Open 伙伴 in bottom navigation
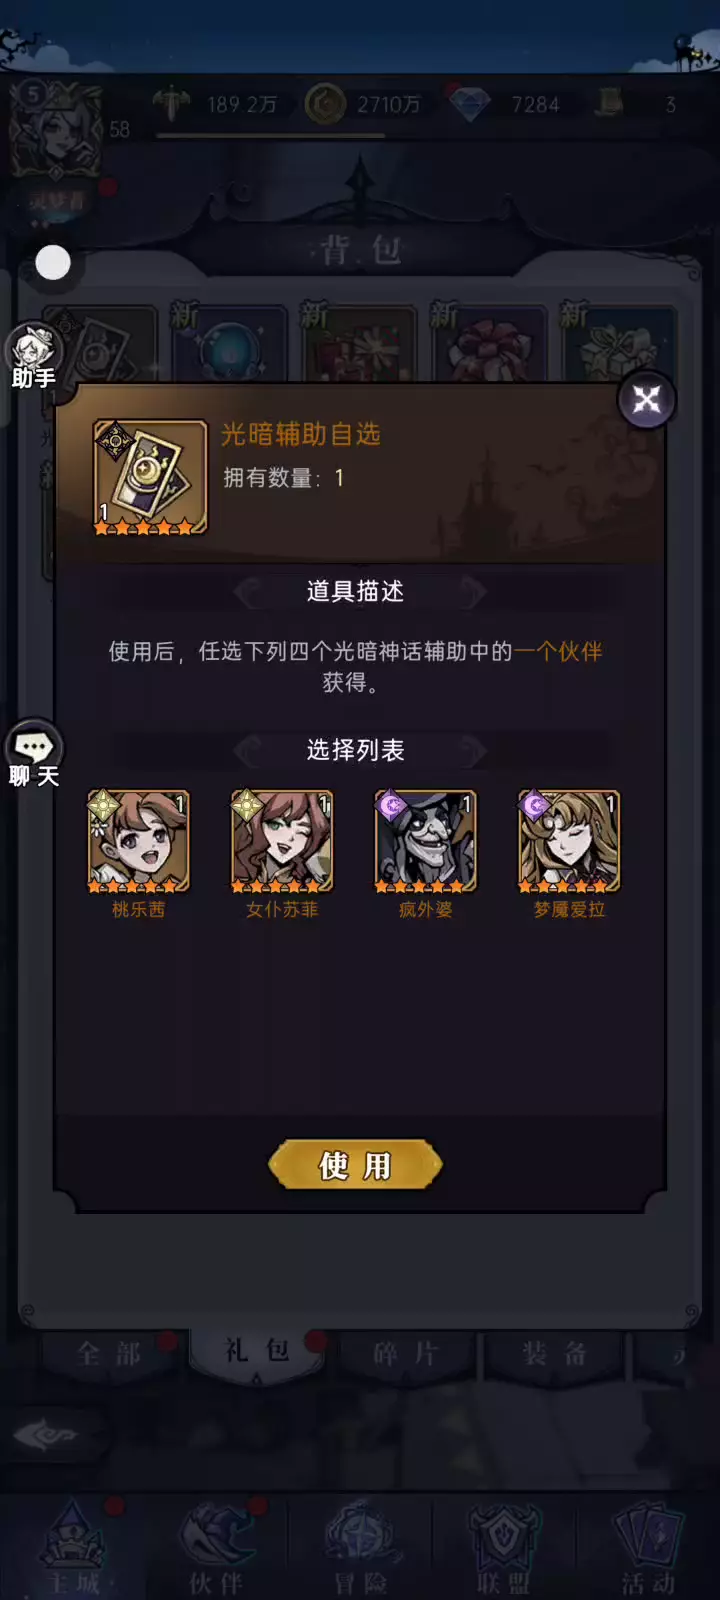This screenshot has height=1600, width=720. (217, 1547)
